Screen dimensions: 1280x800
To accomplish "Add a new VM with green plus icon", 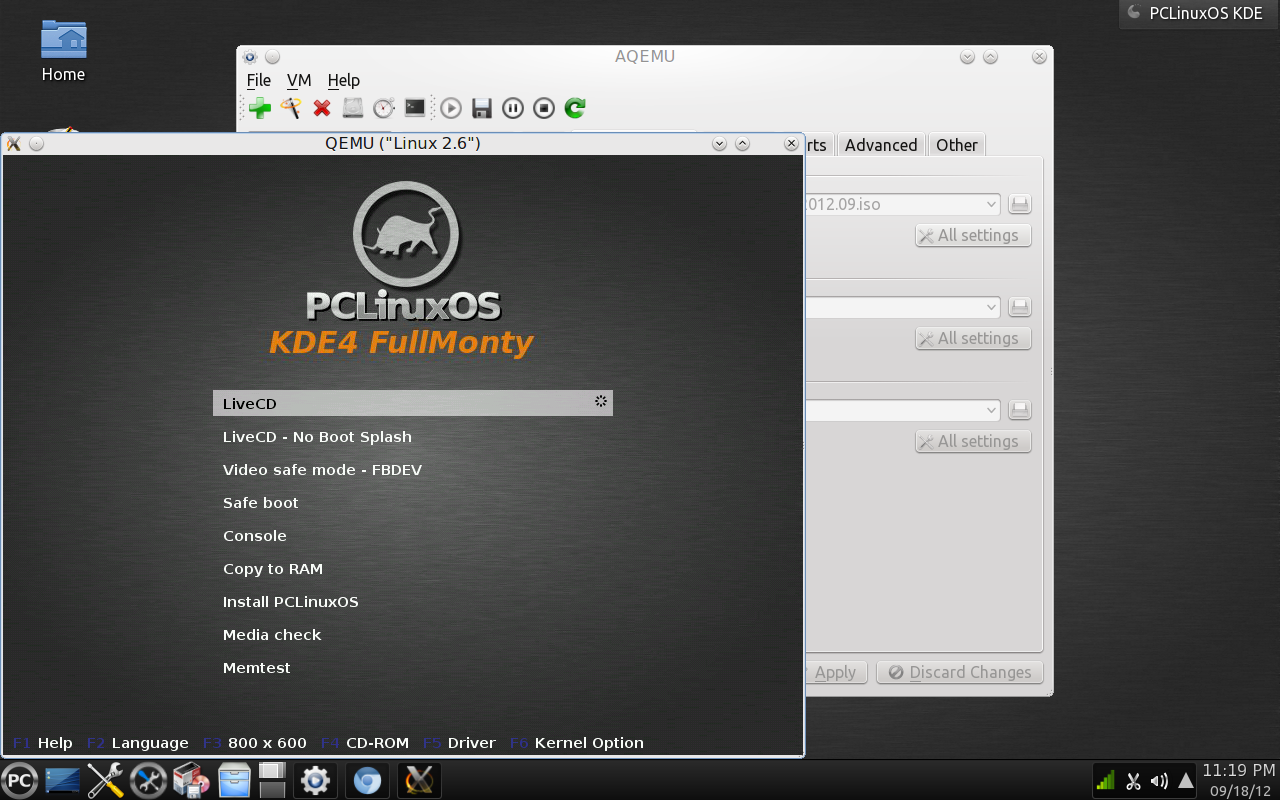I will (x=260, y=108).
